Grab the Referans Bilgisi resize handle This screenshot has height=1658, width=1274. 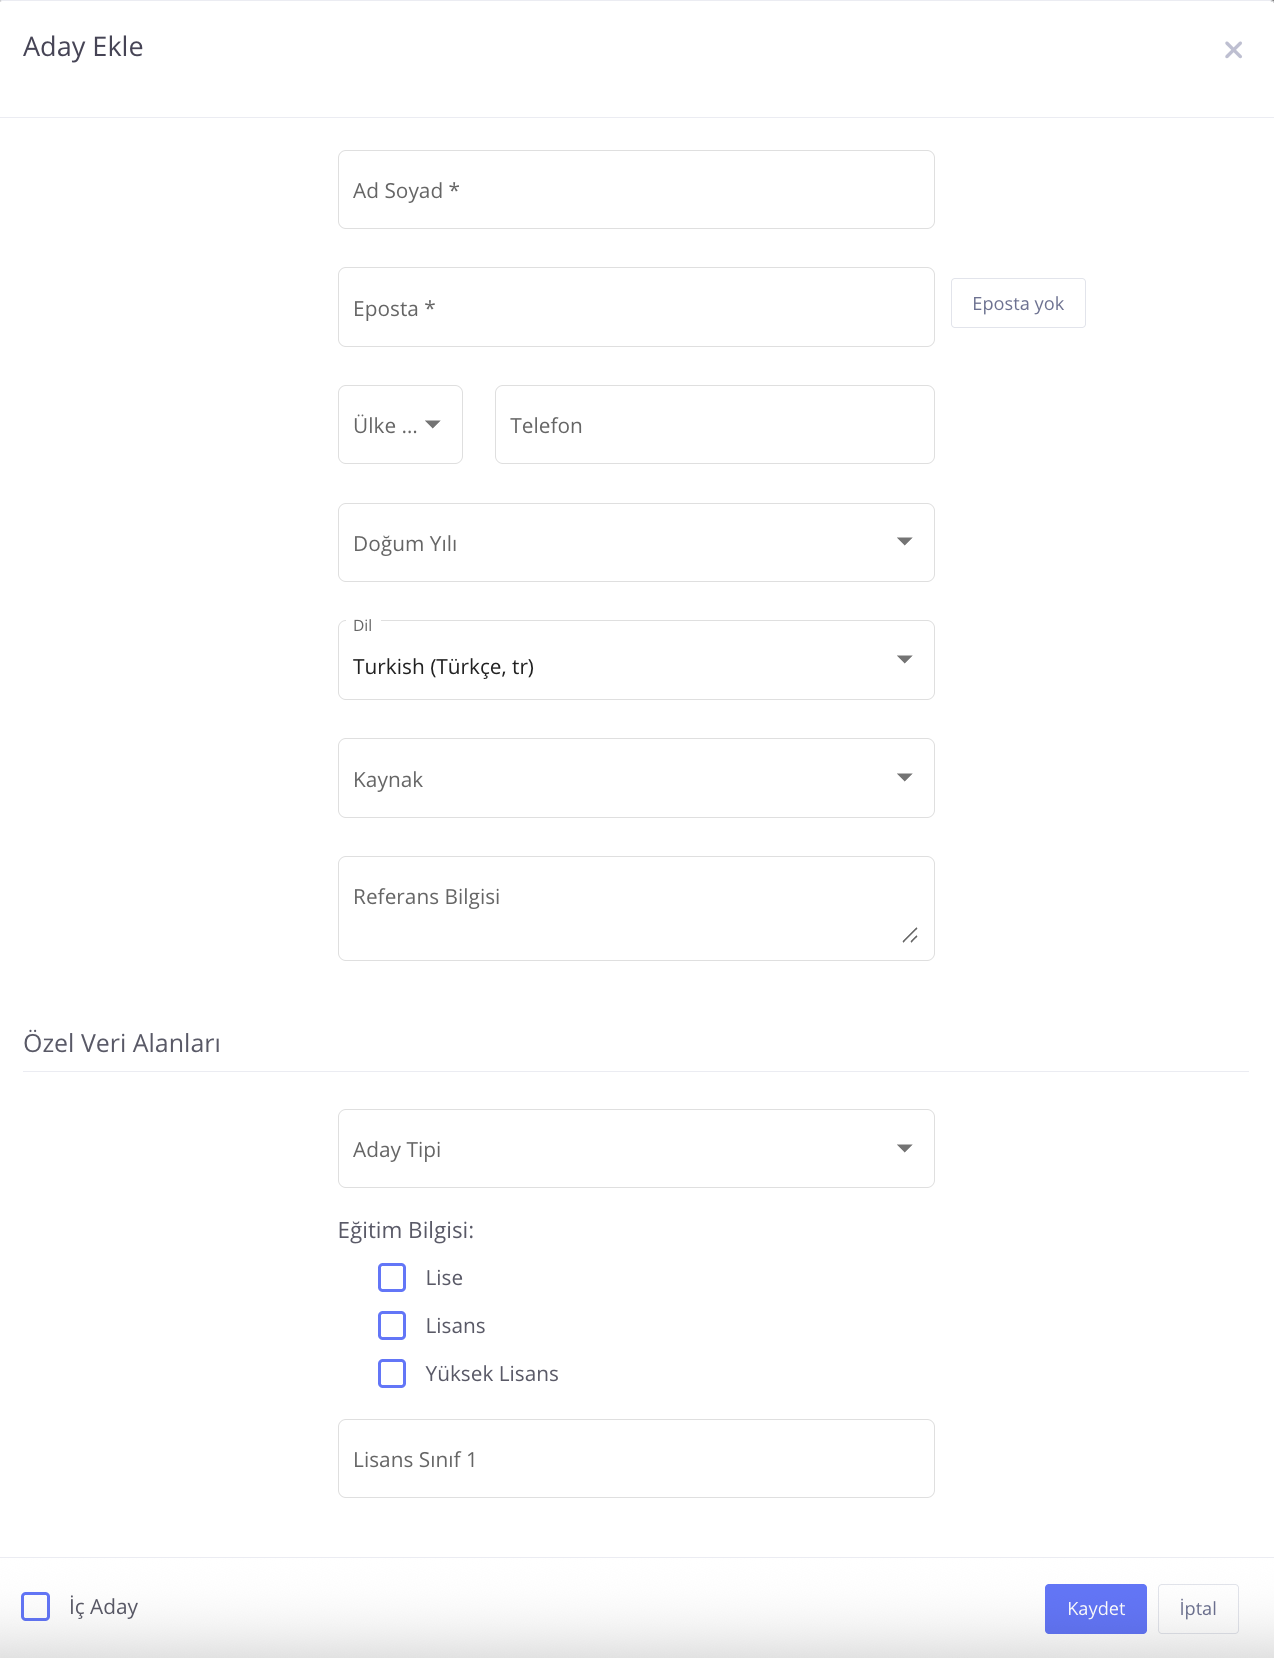click(910, 936)
